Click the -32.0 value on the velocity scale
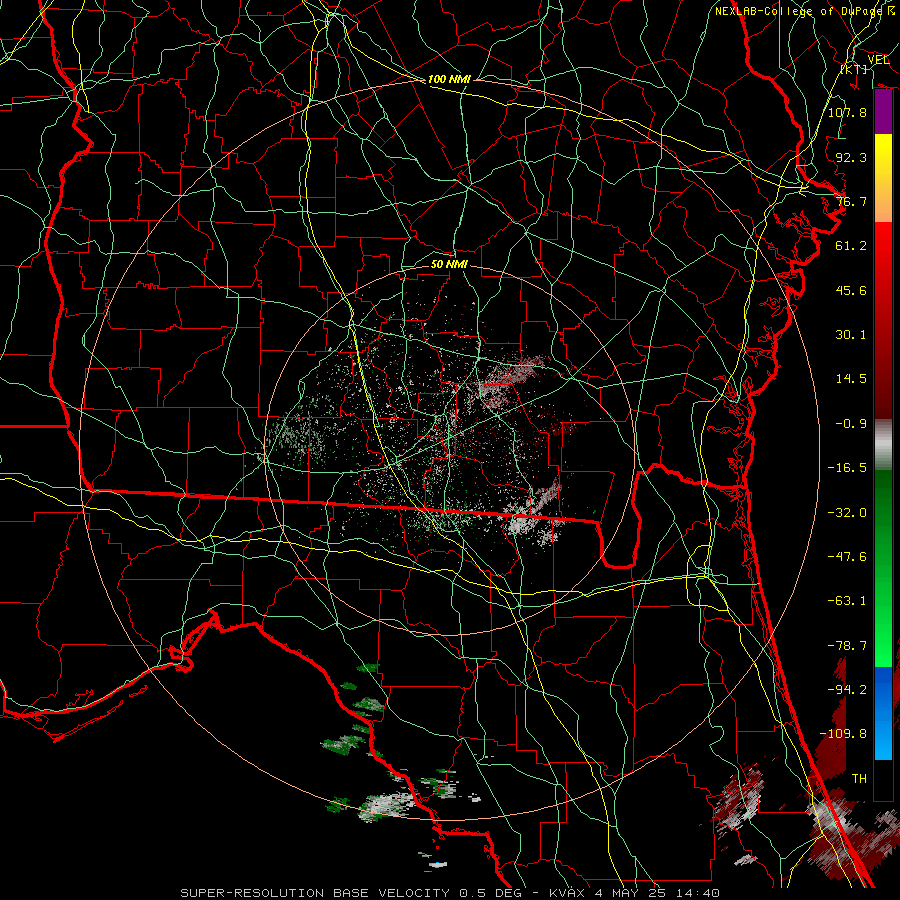This screenshot has height=900, width=900. point(847,513)
